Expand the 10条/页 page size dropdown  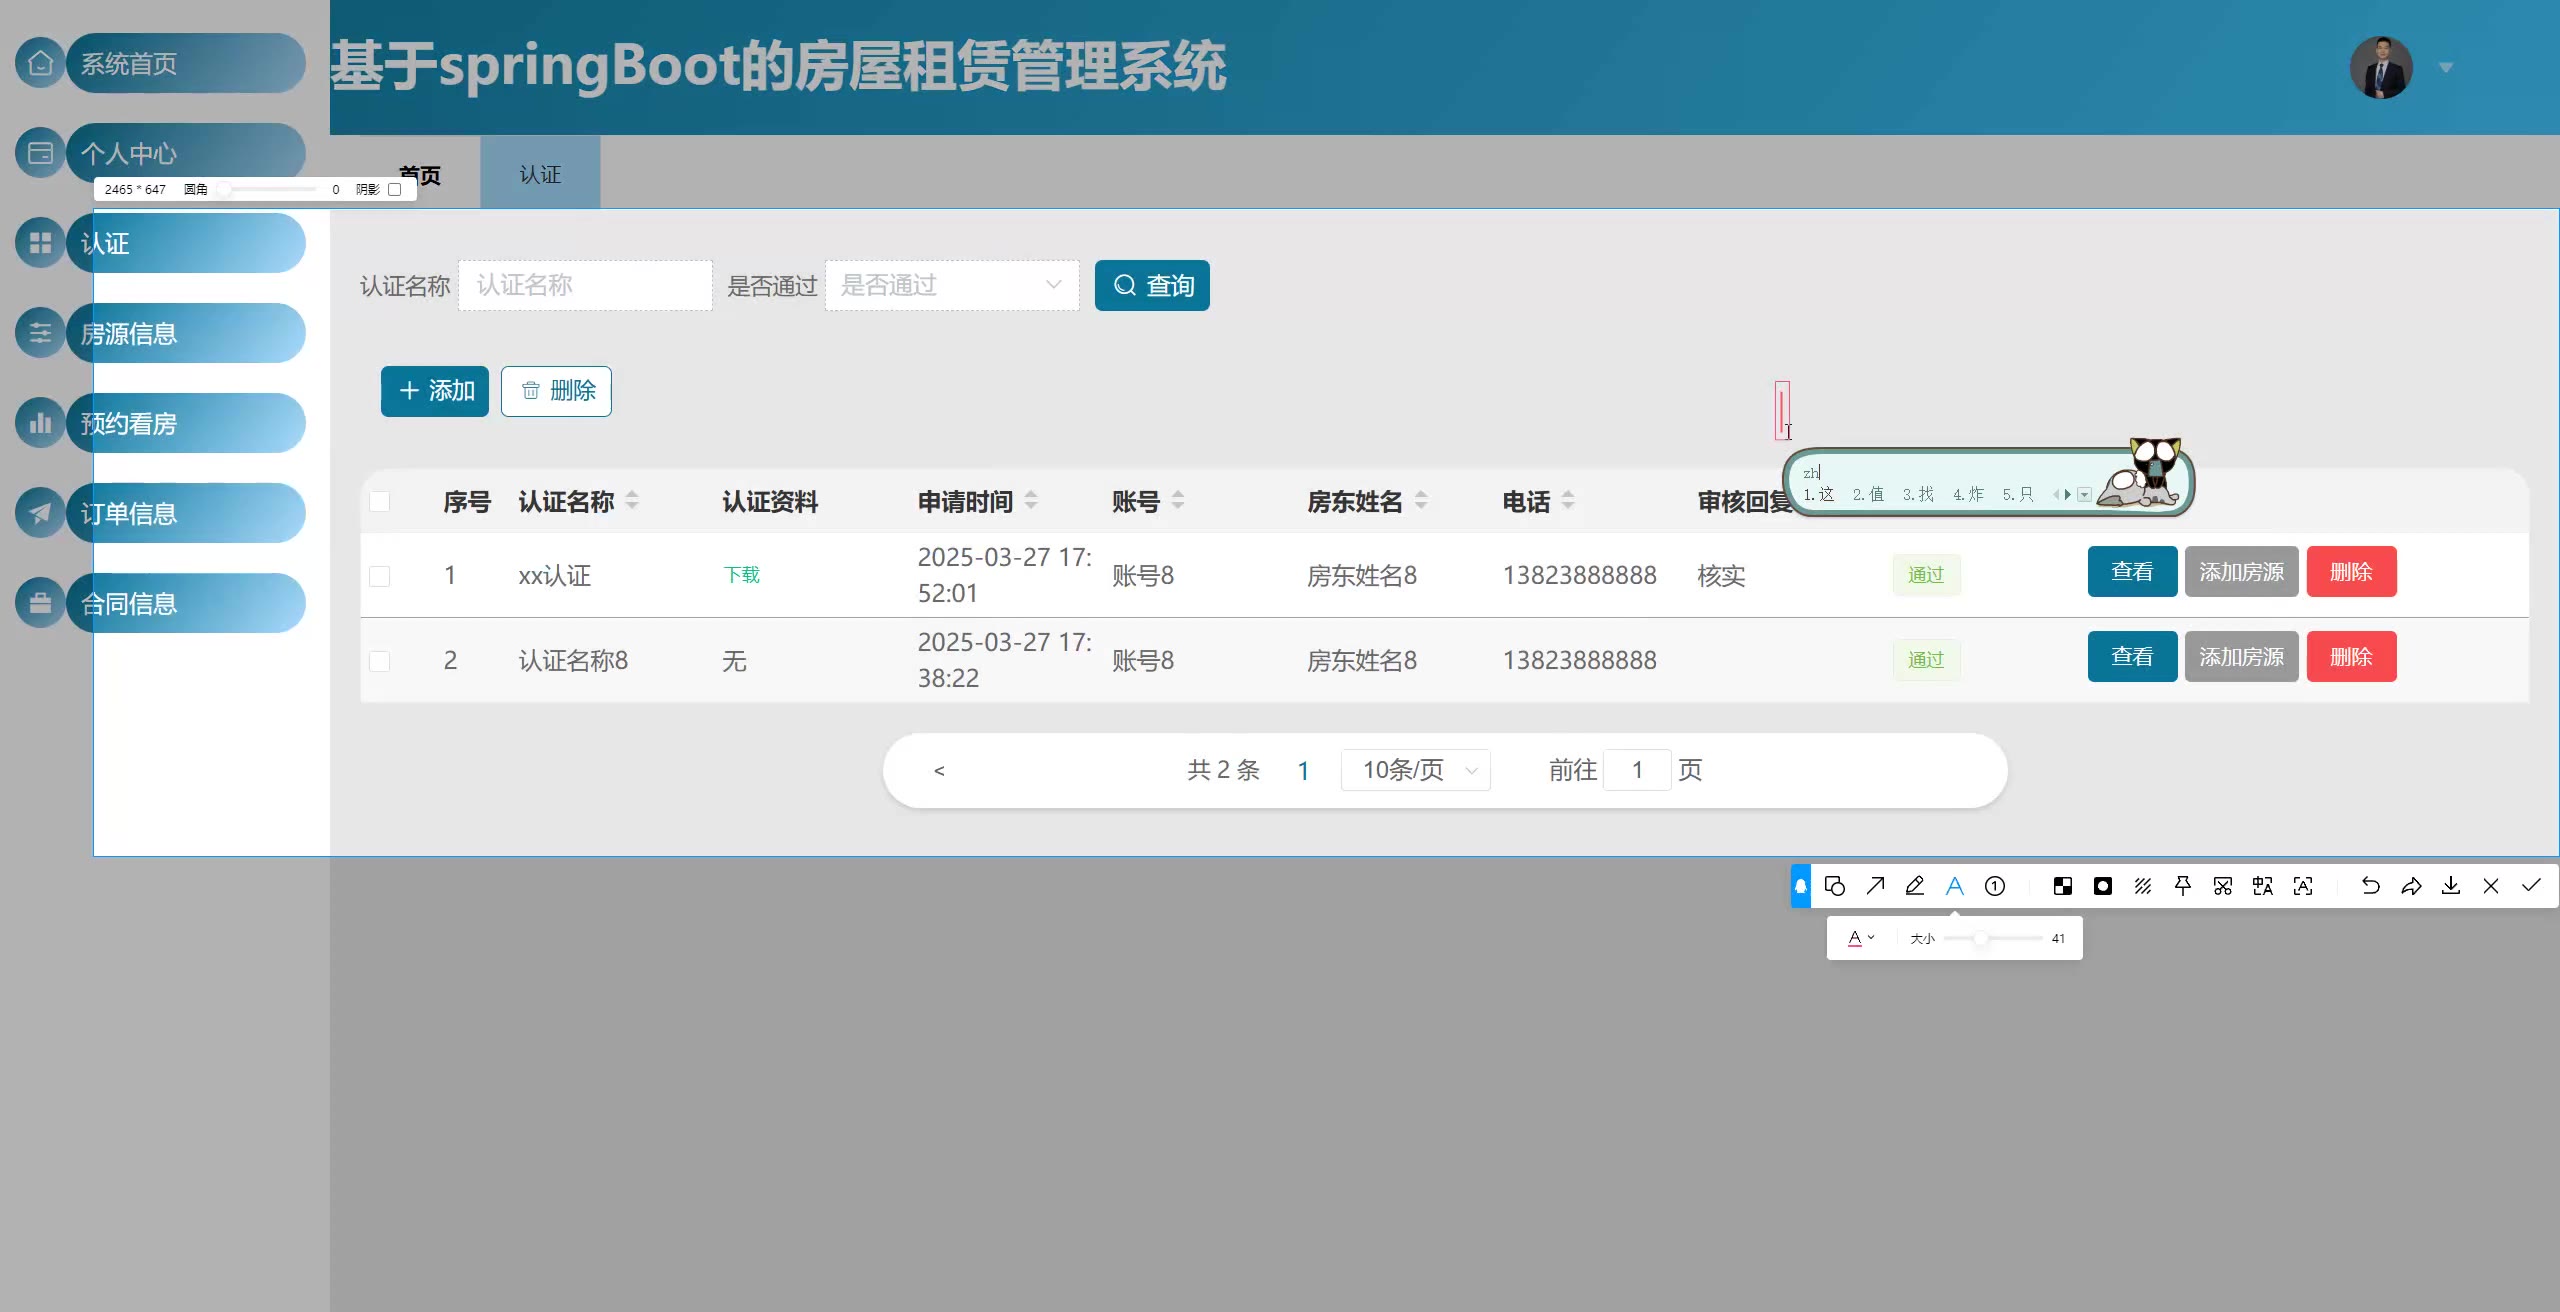tap(1415, 770)
